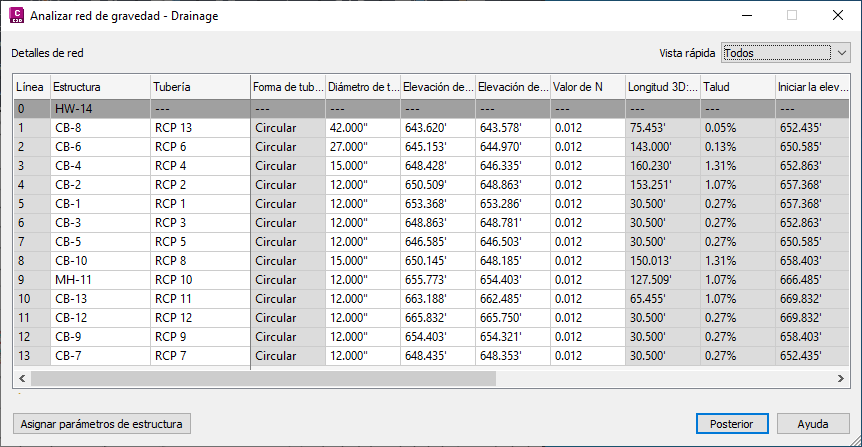862x447 pixels.
Task: Click elevation cell 665.750'
Action: tap(513, 317)
